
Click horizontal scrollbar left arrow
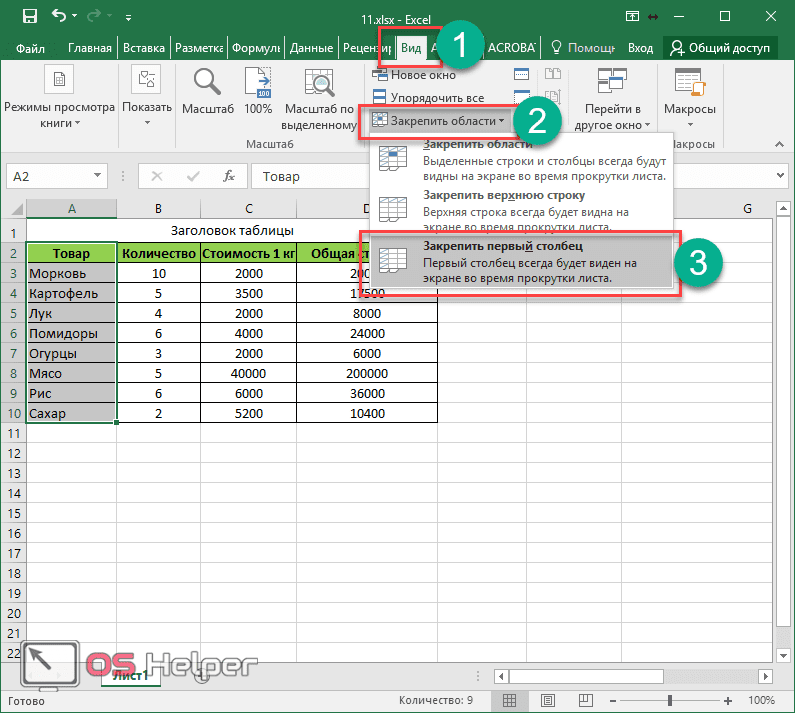coord(501,676)
